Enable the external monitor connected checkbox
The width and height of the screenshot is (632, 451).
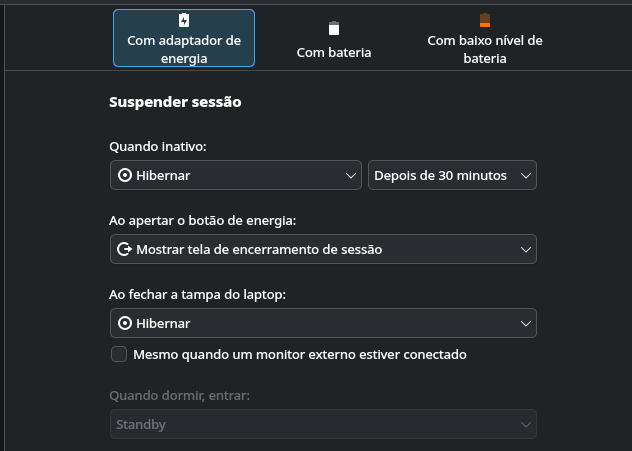tap(119, 354)
